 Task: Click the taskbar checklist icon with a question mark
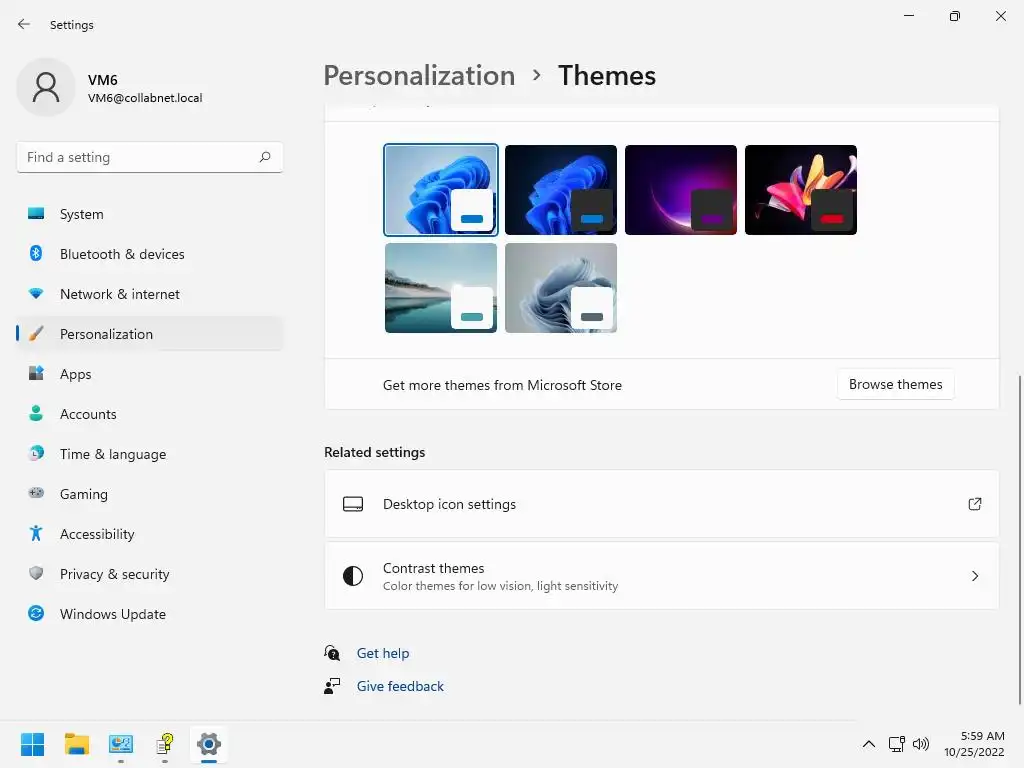[165, 744]
